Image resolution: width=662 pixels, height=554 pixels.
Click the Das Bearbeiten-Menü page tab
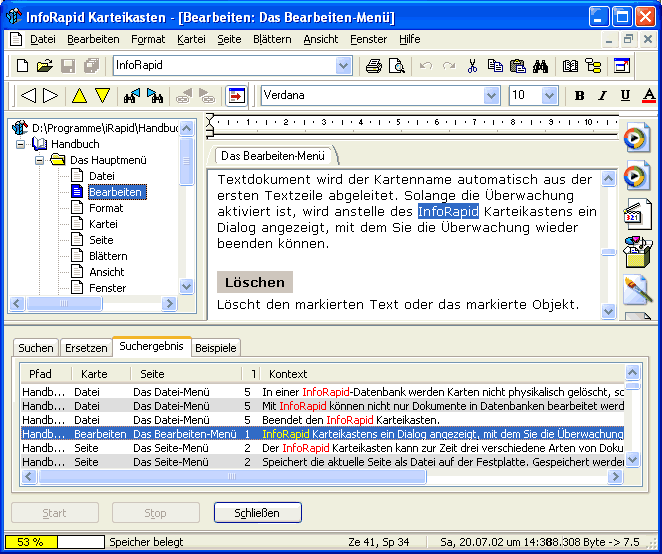pyautogui.click(x=273, y=156)
